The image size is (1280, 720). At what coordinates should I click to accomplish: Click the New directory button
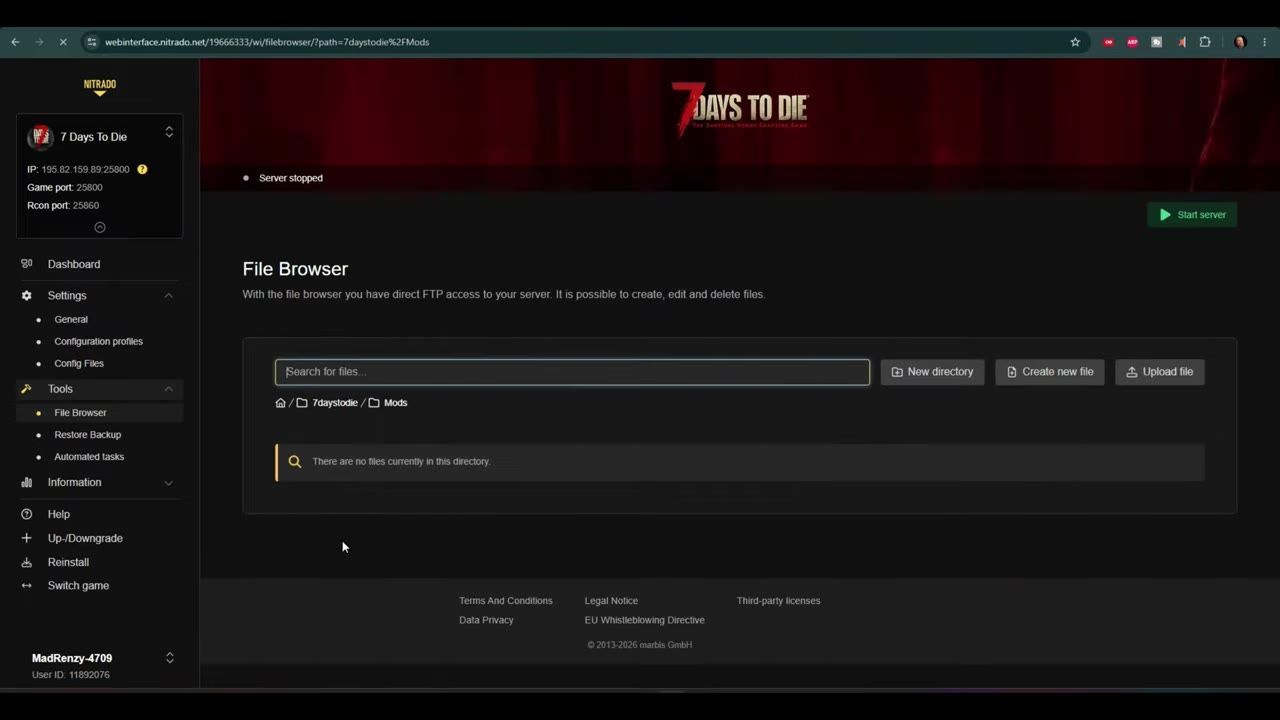(932, 372)
